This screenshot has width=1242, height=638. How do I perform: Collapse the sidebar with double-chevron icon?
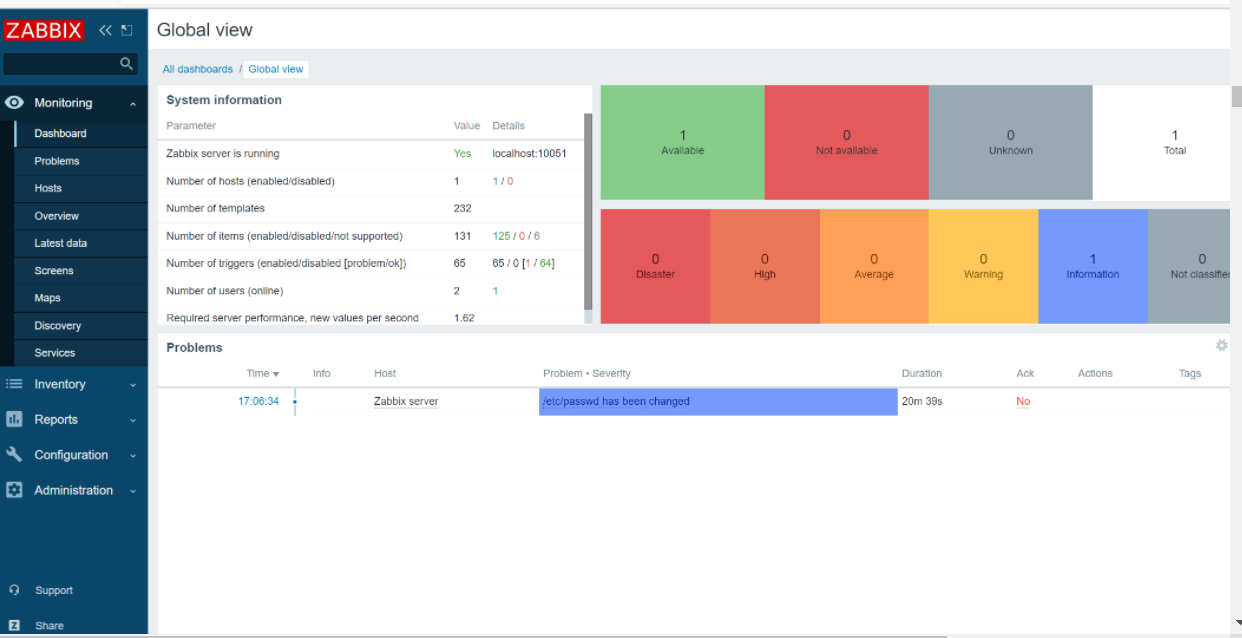(106, 31)
